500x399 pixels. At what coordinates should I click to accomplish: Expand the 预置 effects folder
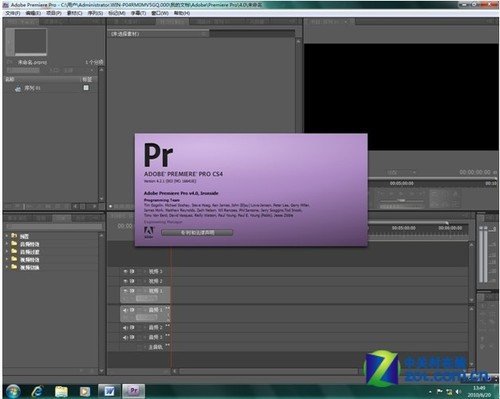click(x=7, y=236)
